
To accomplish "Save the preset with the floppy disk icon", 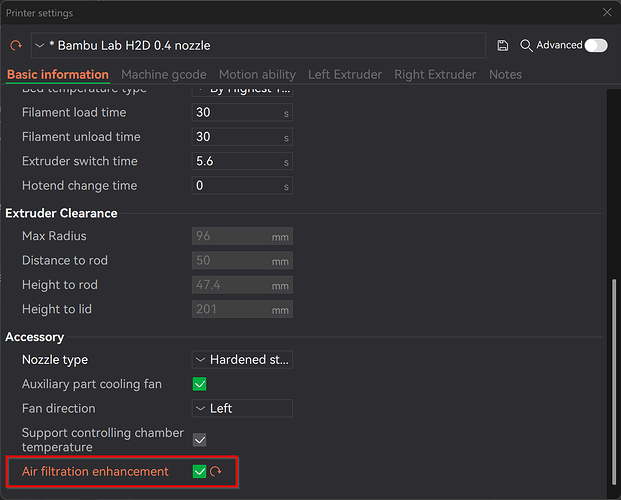I will tap(502, 46).
